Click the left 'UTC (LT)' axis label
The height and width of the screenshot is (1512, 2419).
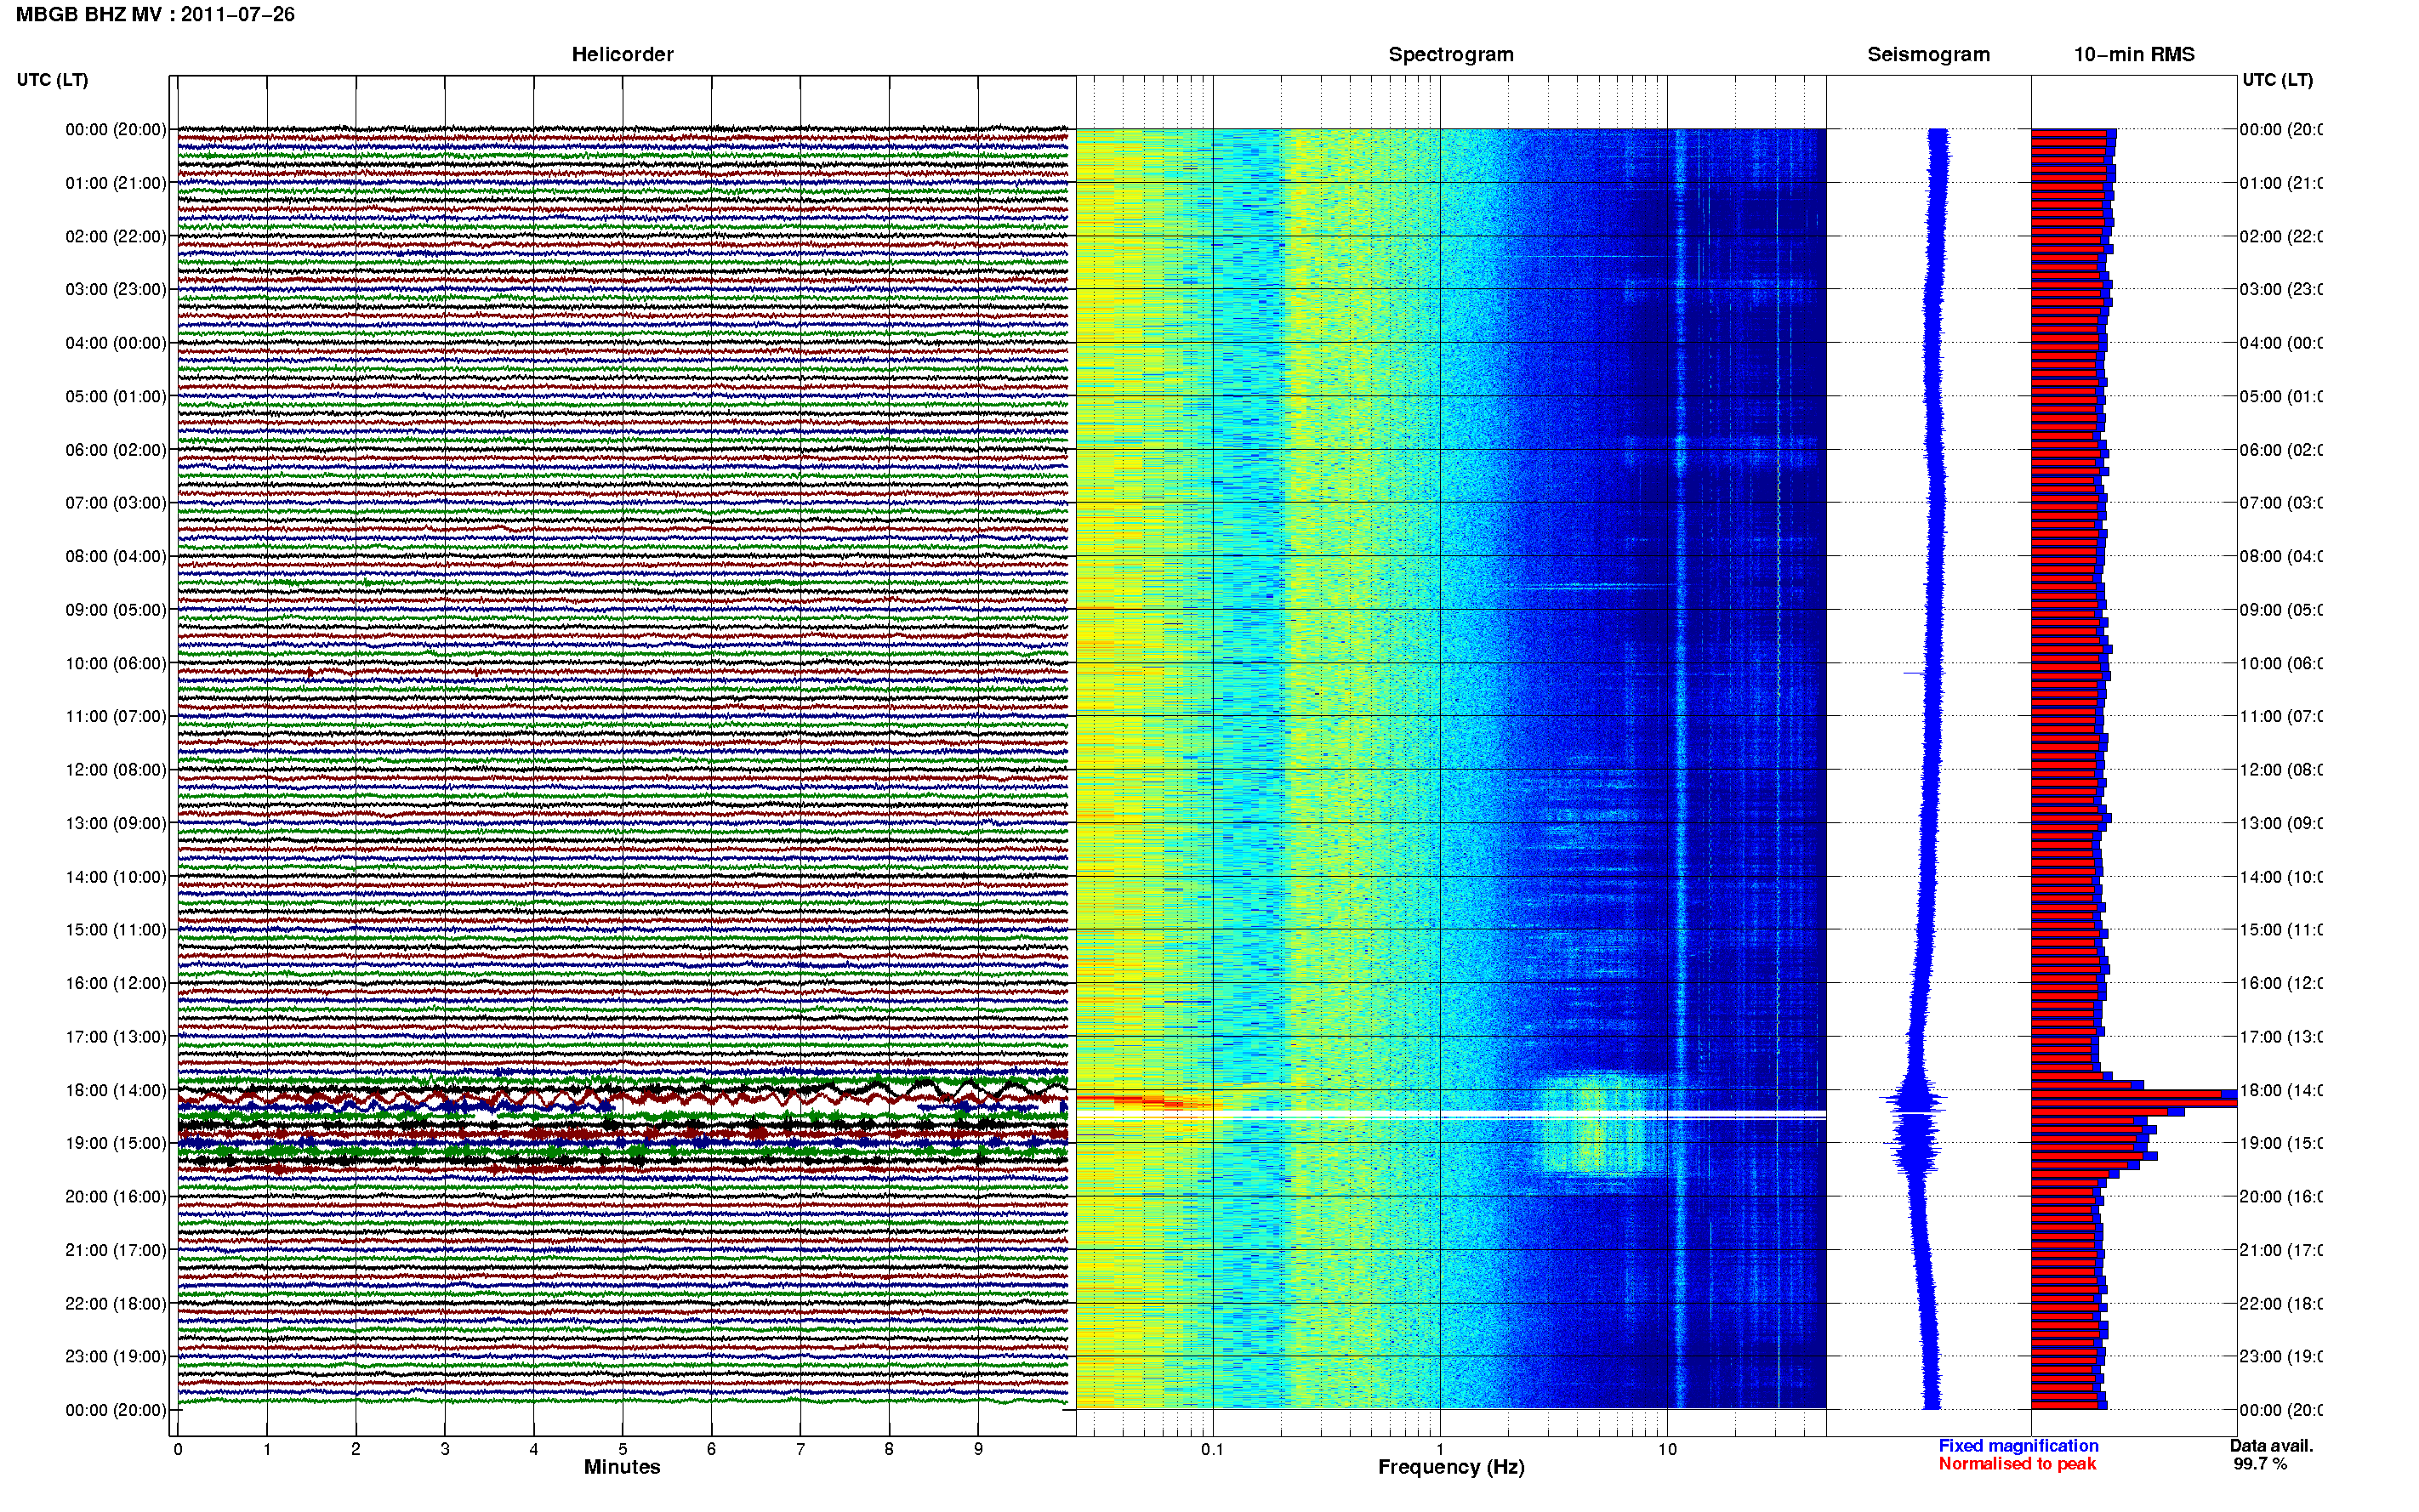(52, 80)
